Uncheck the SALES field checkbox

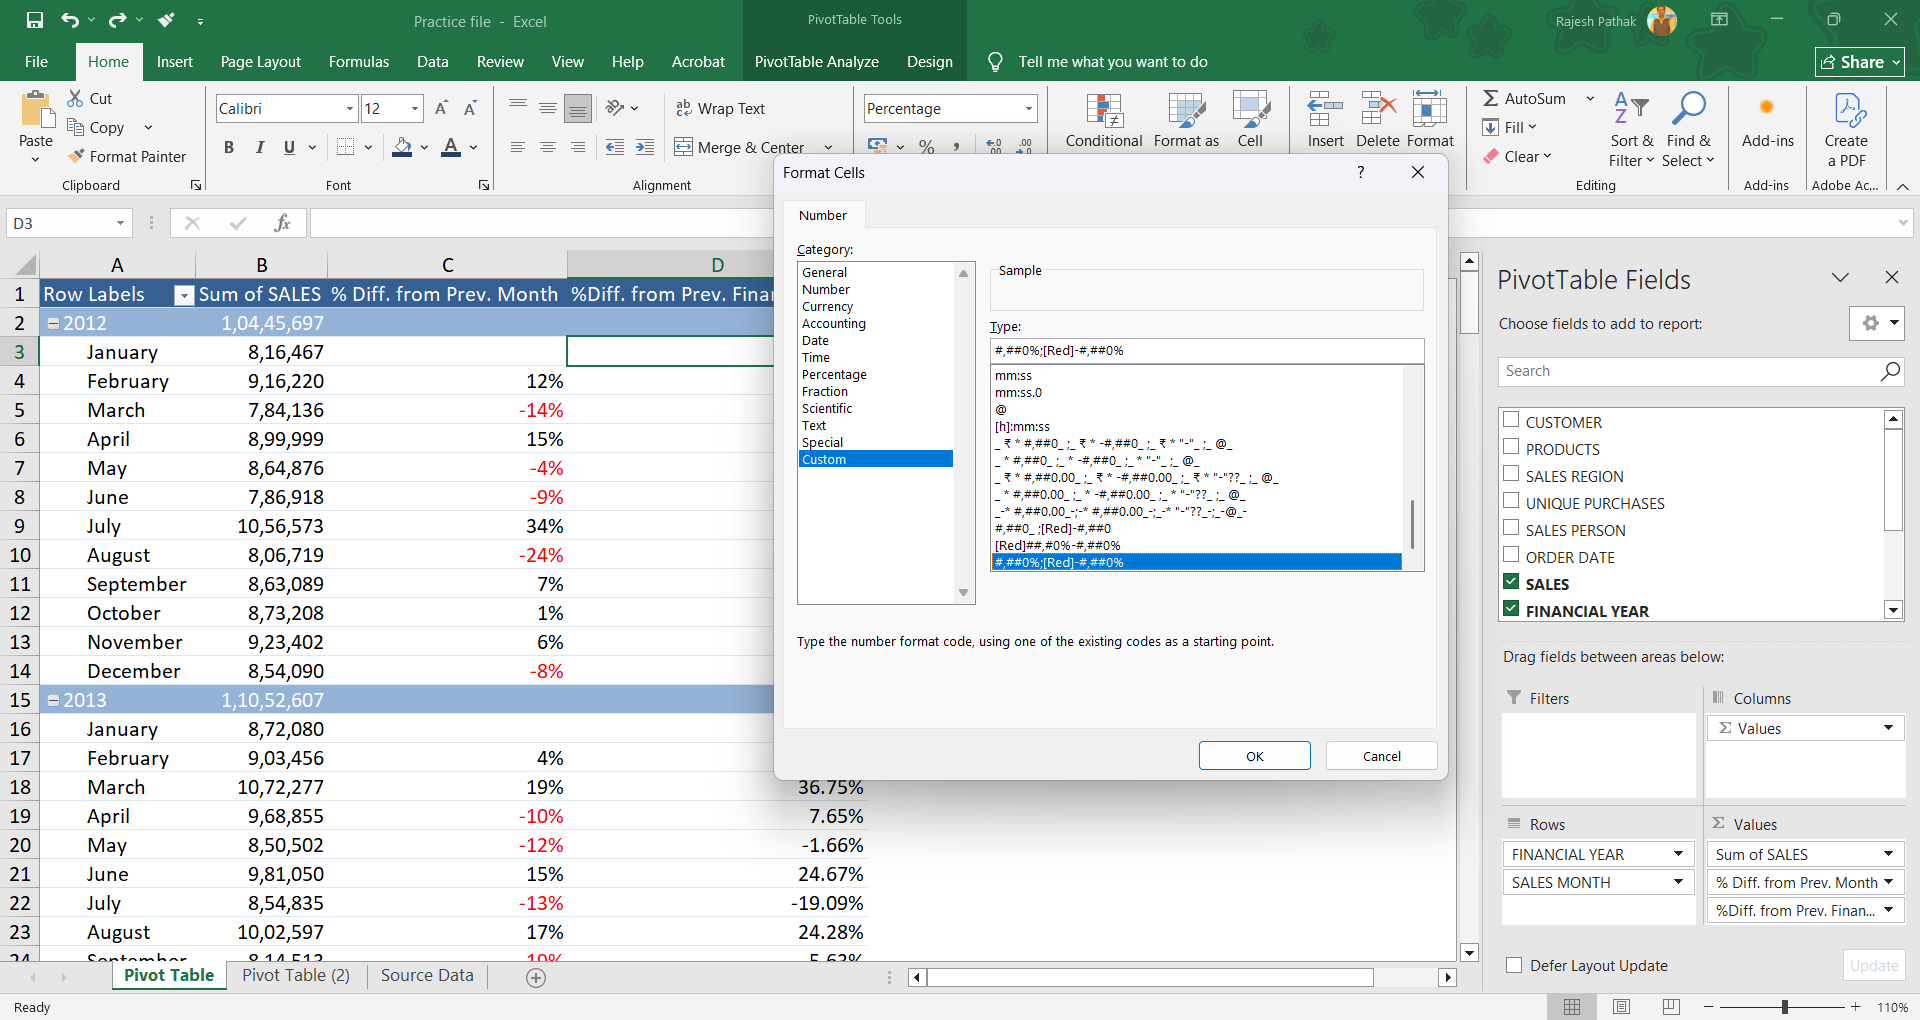[x=1511, y=582]
